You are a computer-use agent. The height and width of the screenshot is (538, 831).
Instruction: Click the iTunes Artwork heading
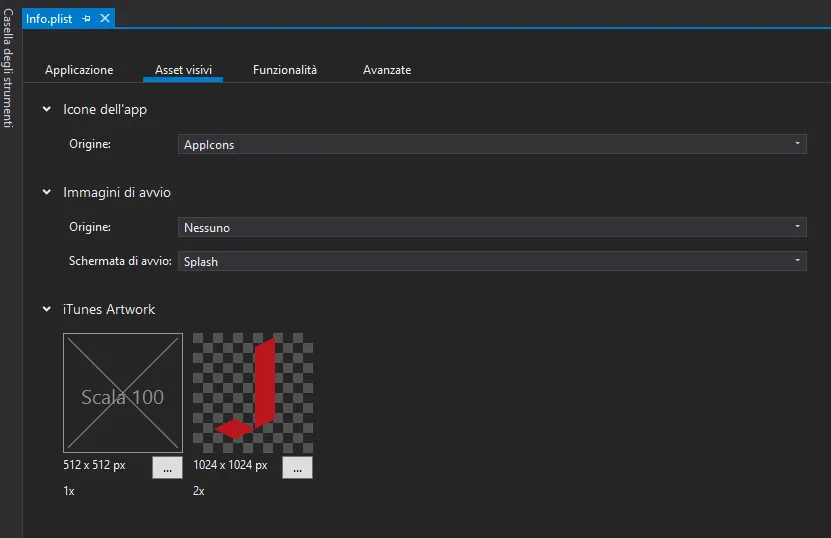[x=109, y=309]
